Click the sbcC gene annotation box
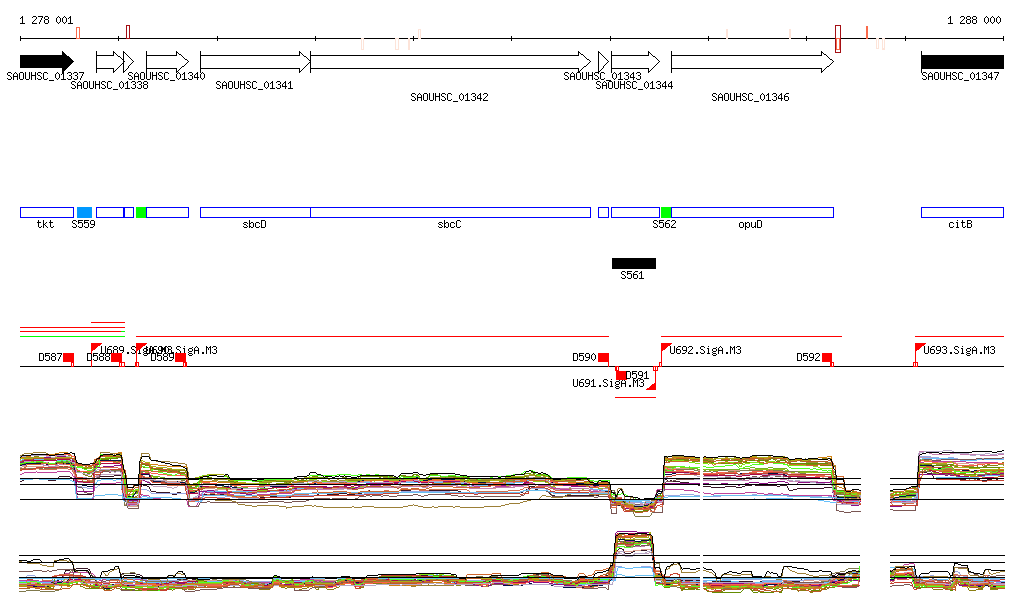 (x=450, y=213)
